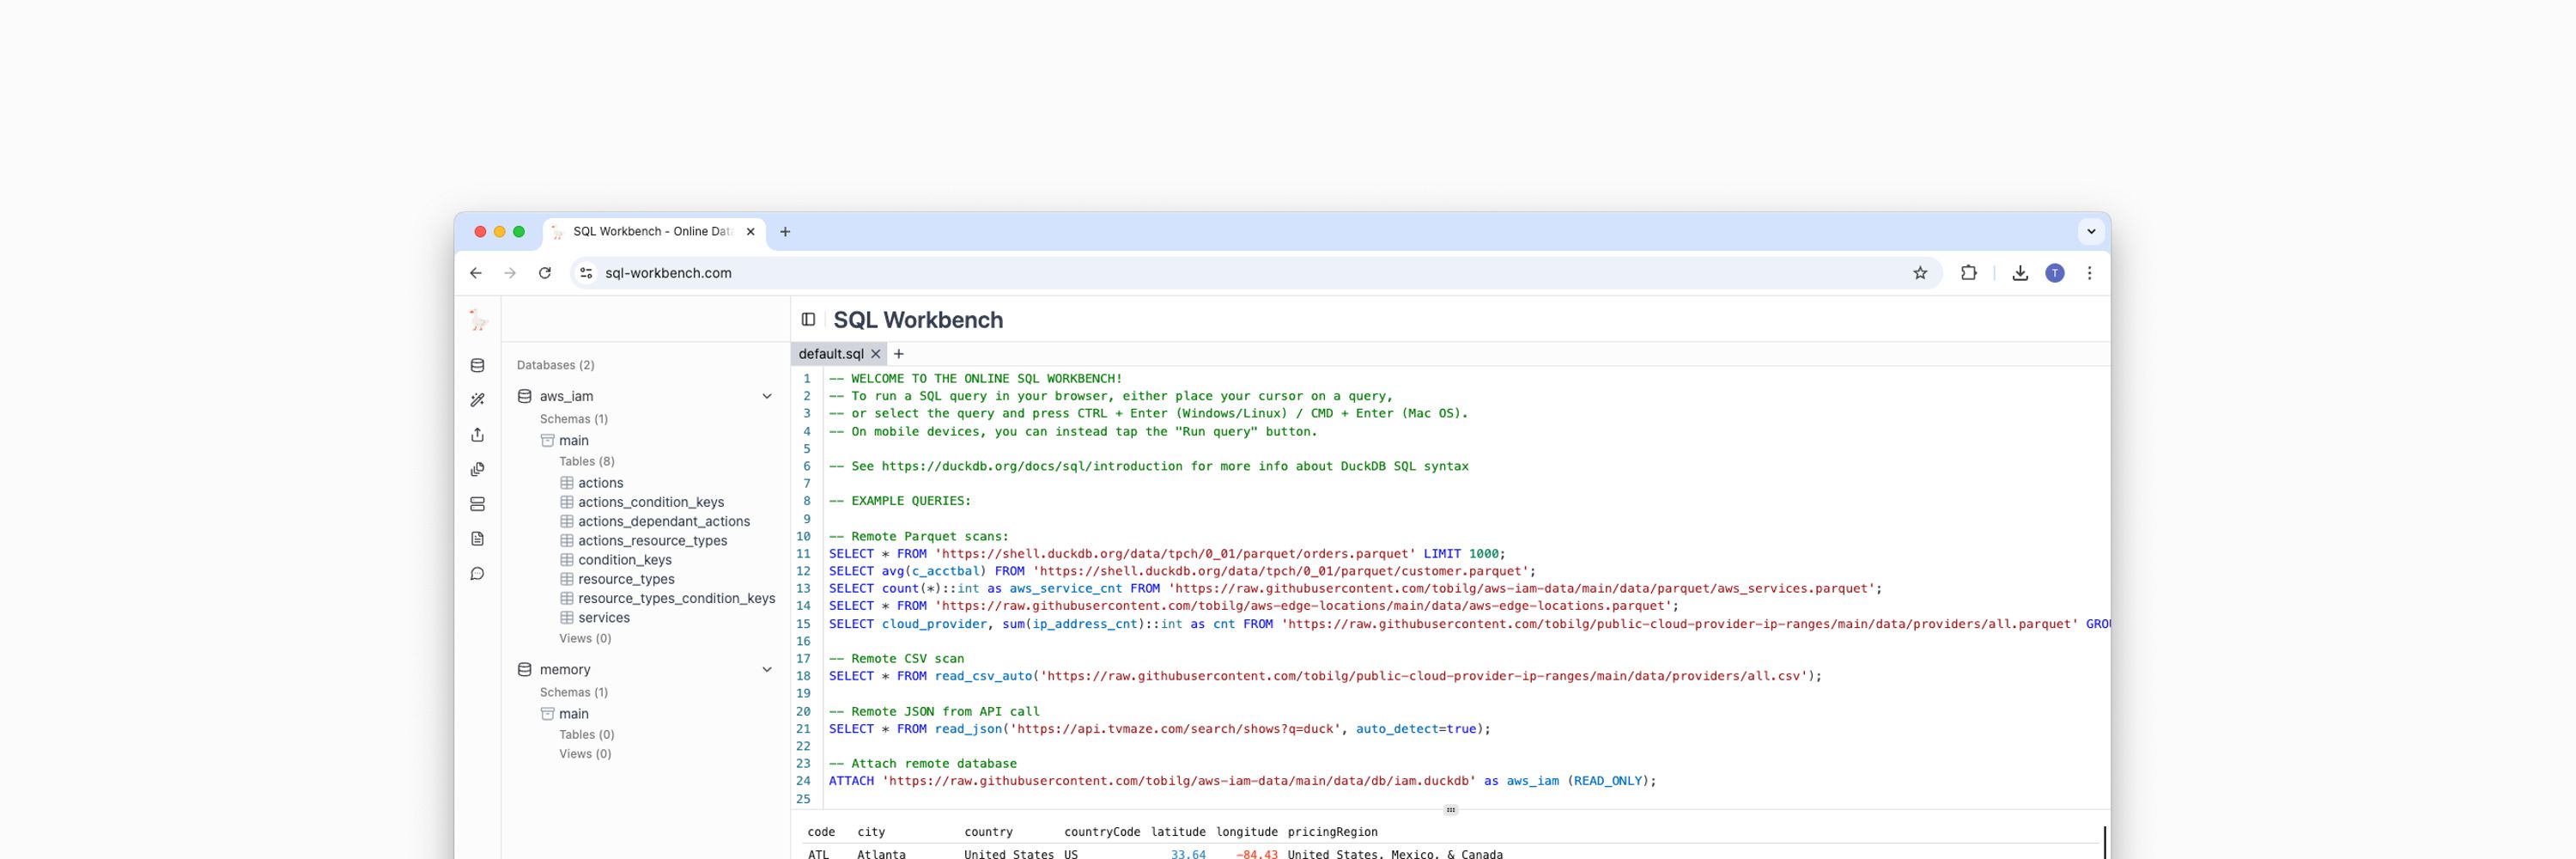This screenshot has width=2576, height=859.
Task: Click Views (0) under aws_iam
Action: tap(585, 638)
